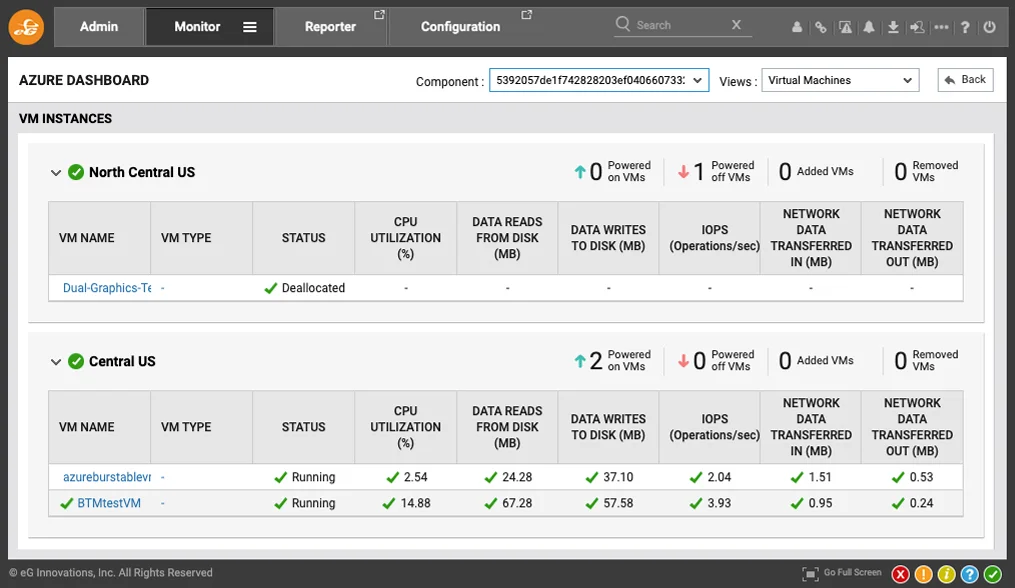This screenshot has width=1015, height=588.
Task: Click the eG Innovations orange logo
Action: coord(26,27)
